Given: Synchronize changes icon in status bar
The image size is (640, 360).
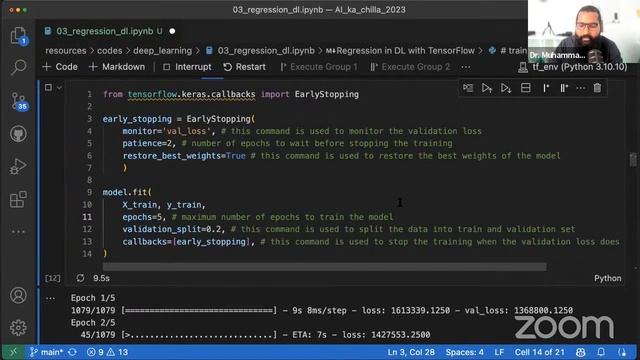Looking at the screenshot, I should (73, 352).
